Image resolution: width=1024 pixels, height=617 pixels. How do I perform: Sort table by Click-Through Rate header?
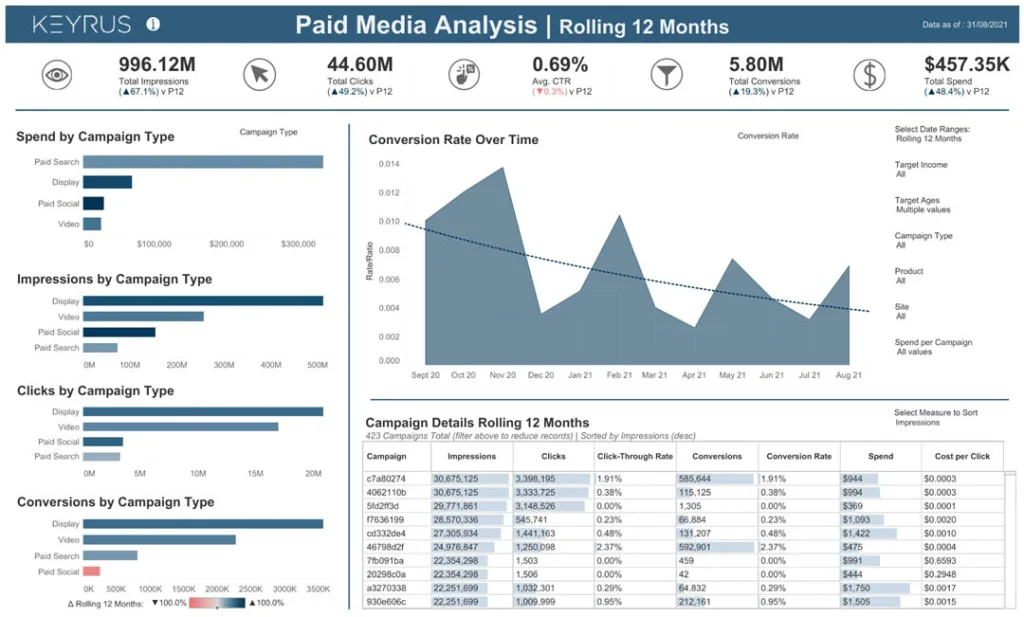[635, 456]
